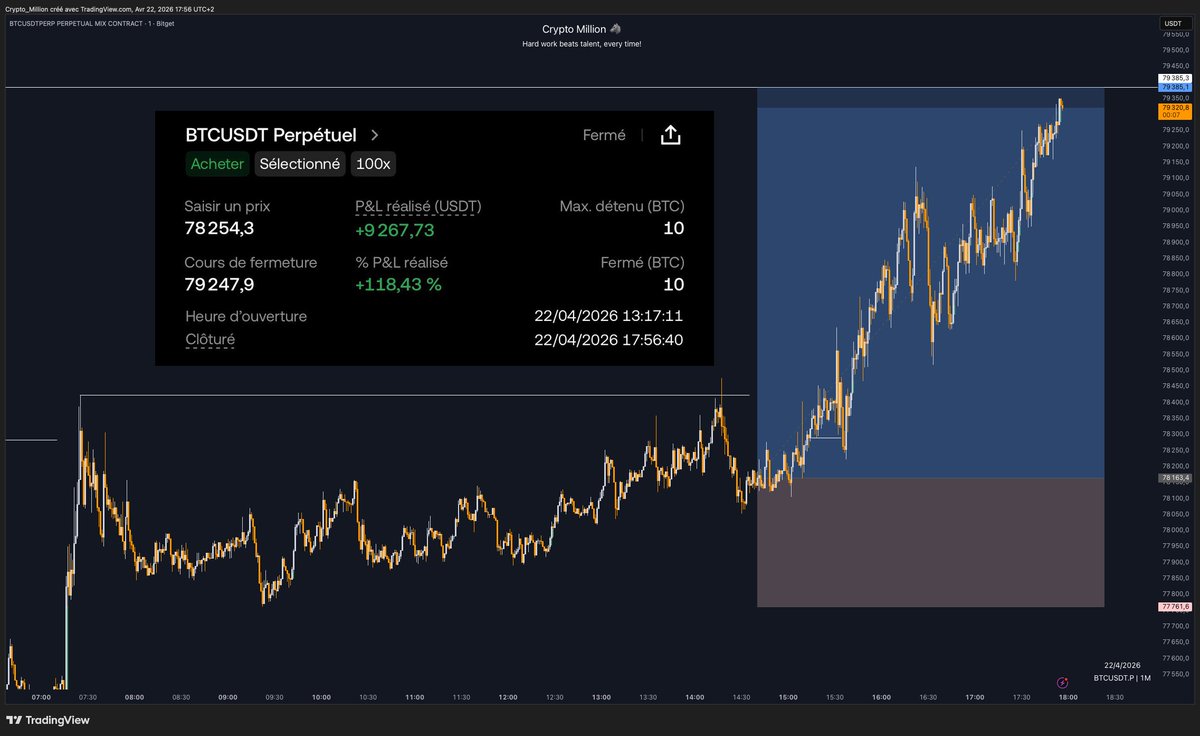Click the 77 550,0 price scale tick
The height and width of the screenshot is (736, 1200).
[x=1174, y=674]
